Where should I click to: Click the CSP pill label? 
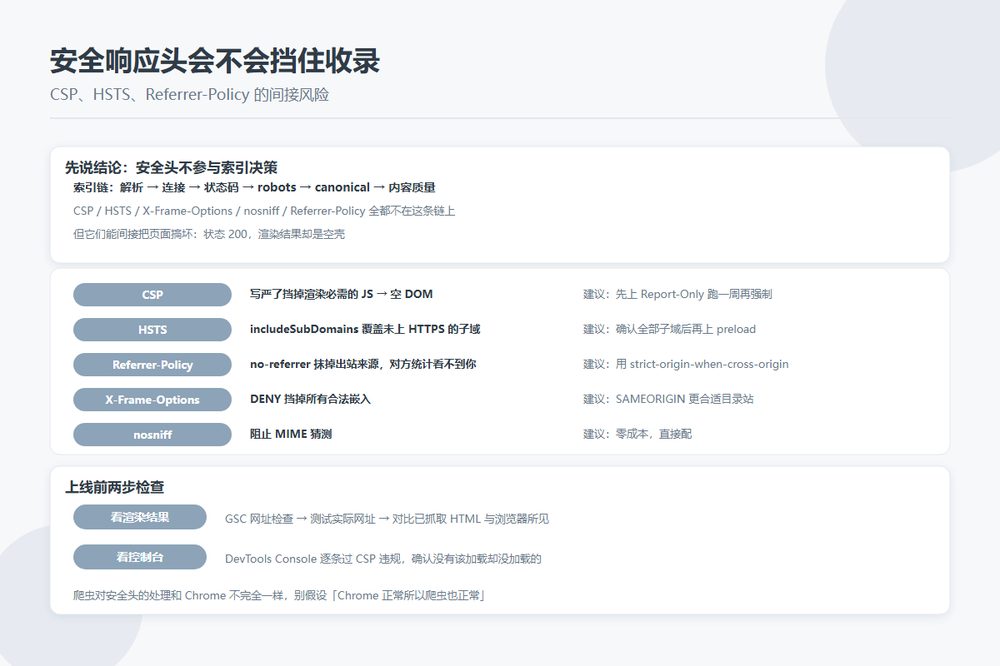click(152, 295)
